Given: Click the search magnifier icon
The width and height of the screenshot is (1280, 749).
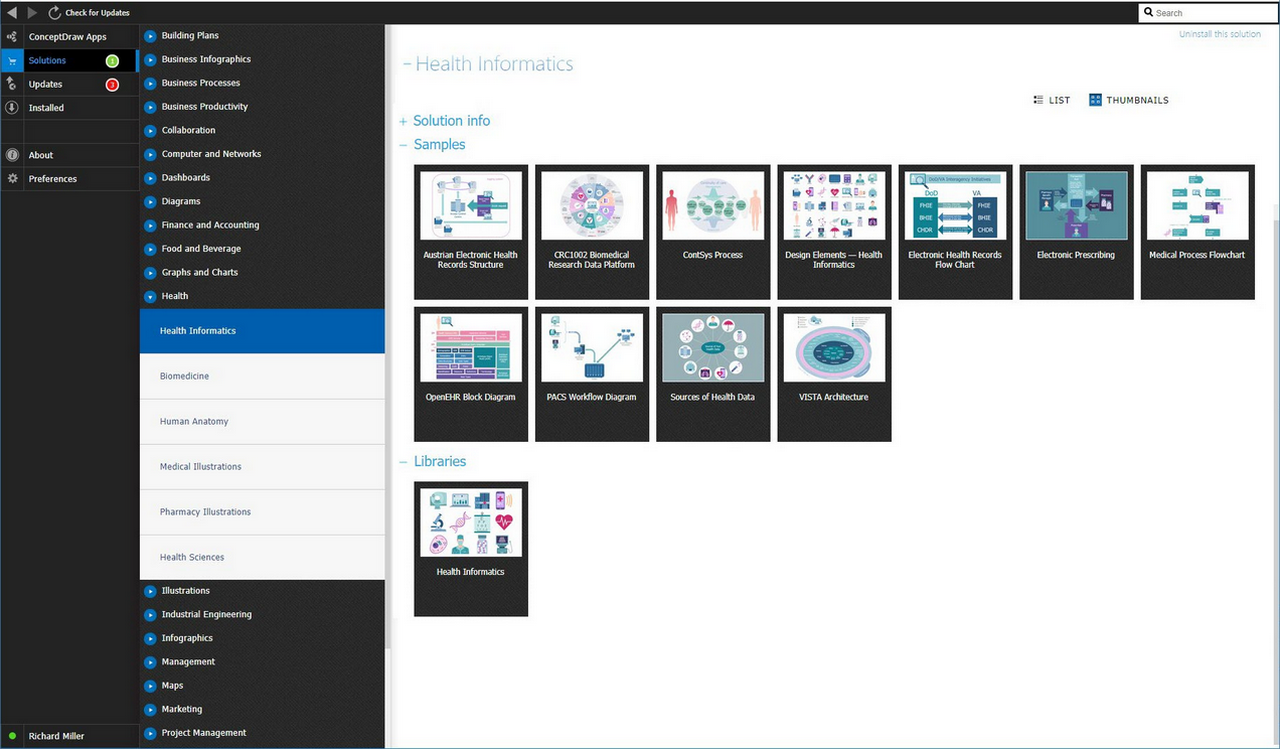Looking at the screenshot, I should coord(1148,13).
